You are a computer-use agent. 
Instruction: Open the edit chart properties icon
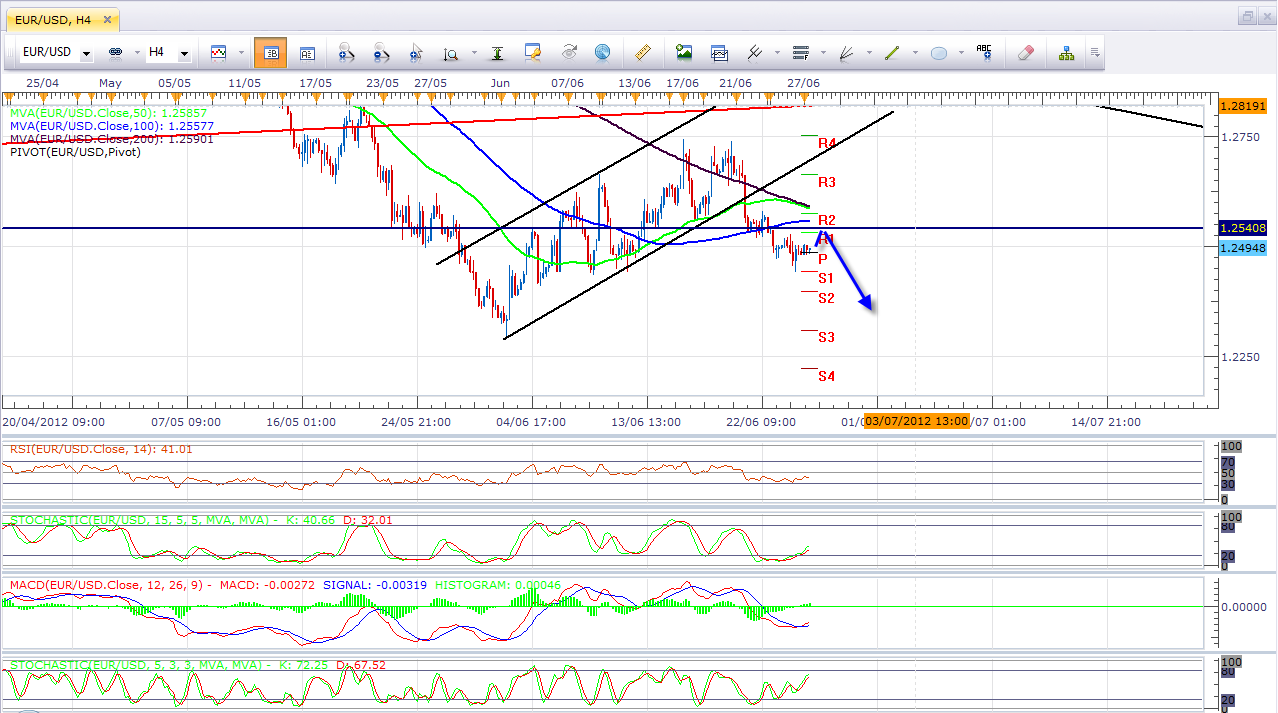point(533,52)
